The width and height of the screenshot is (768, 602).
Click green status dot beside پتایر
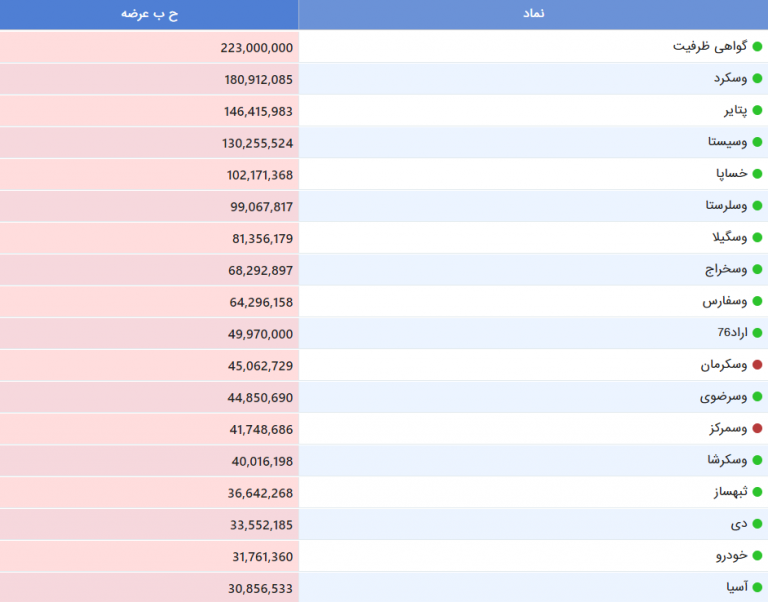(x=757, y=111)
